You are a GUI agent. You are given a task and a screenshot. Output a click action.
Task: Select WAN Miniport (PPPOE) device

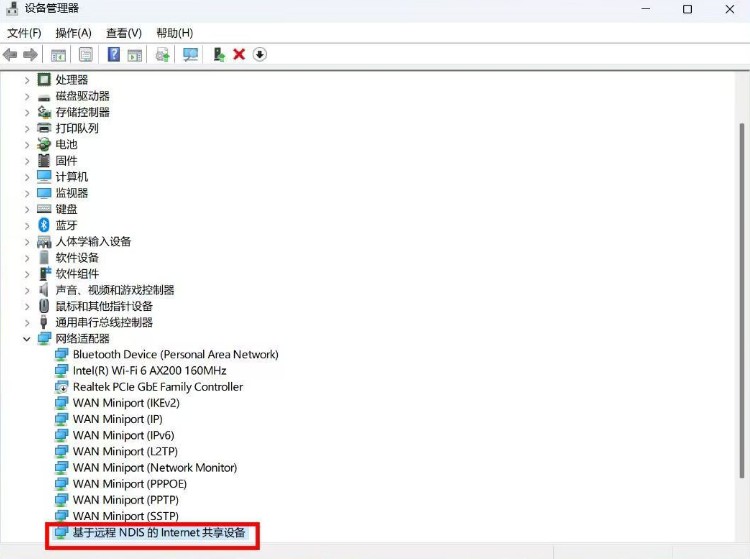tap(129, 484)
